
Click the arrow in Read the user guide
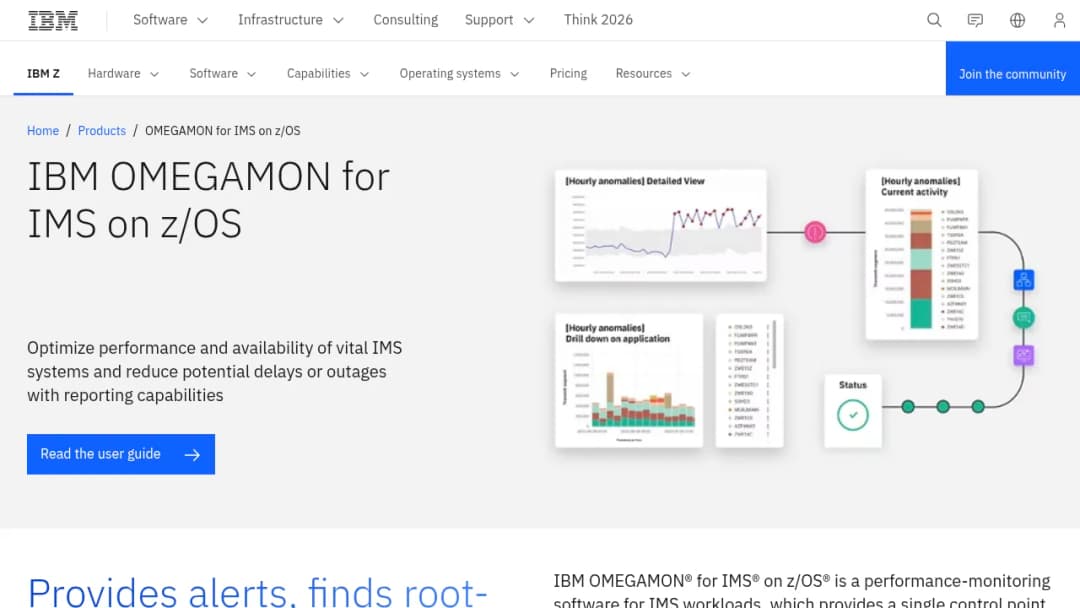point(192,454)
